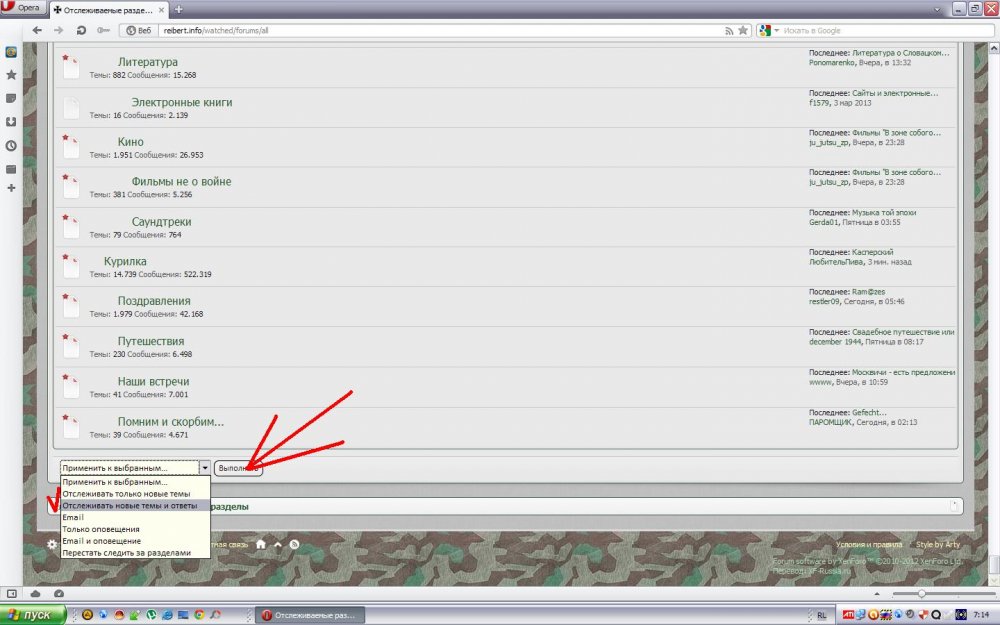Click the пуск Start button

[x=32, y=615]
